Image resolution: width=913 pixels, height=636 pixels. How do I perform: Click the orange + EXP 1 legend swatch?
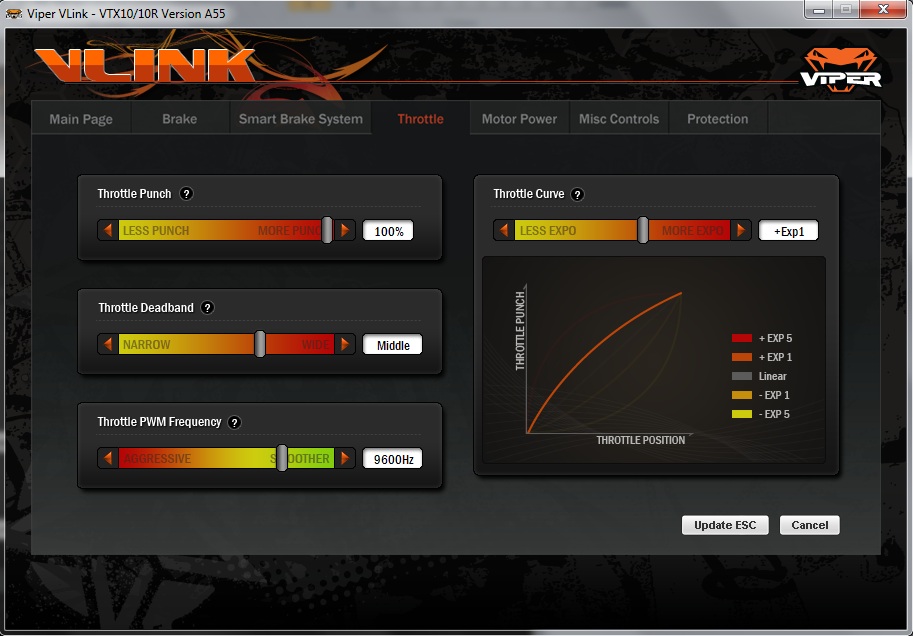(742, 357)
